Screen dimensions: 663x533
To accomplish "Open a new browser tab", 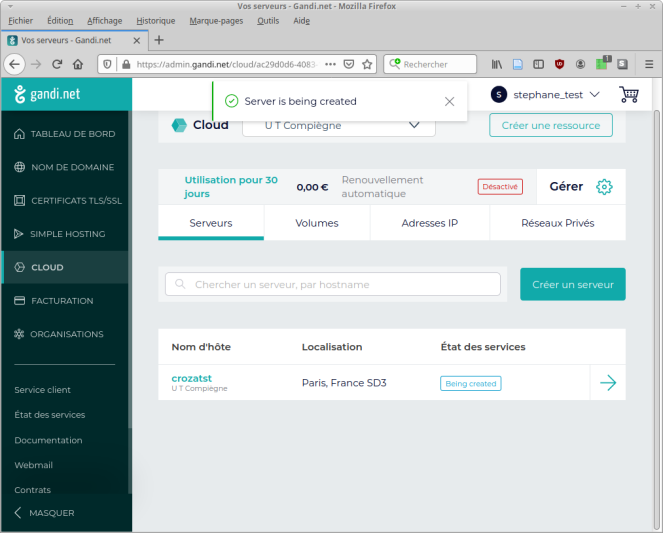I will (x=159, y=40).
